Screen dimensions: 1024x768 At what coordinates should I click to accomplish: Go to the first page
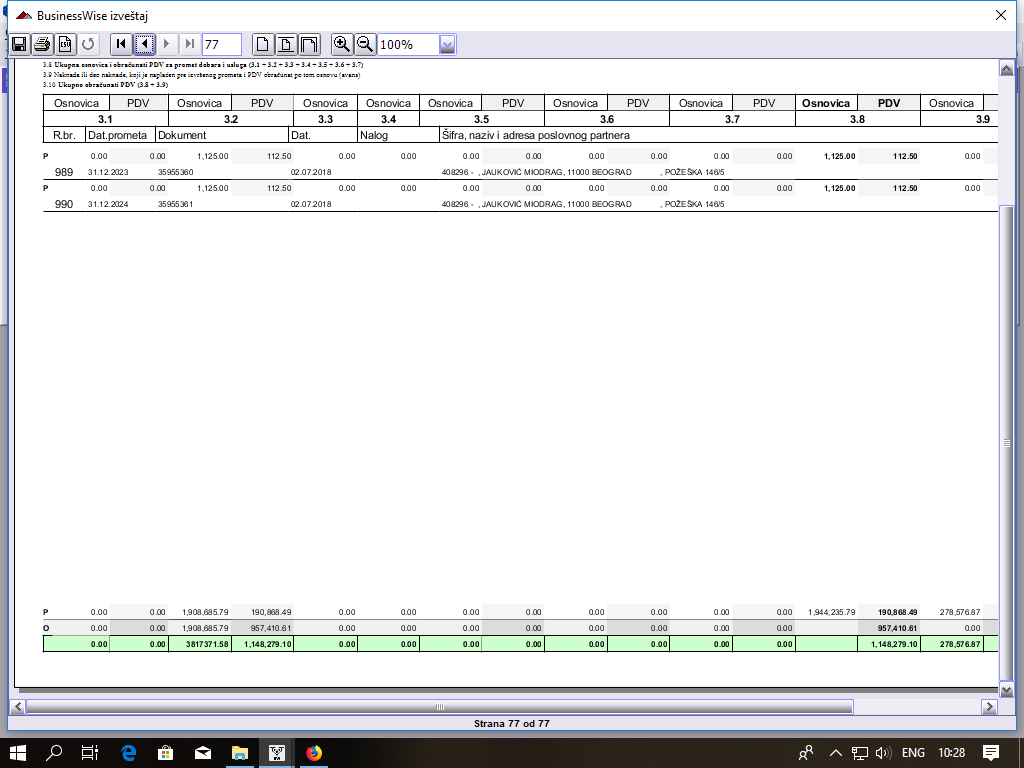click(x=121, y=44)
